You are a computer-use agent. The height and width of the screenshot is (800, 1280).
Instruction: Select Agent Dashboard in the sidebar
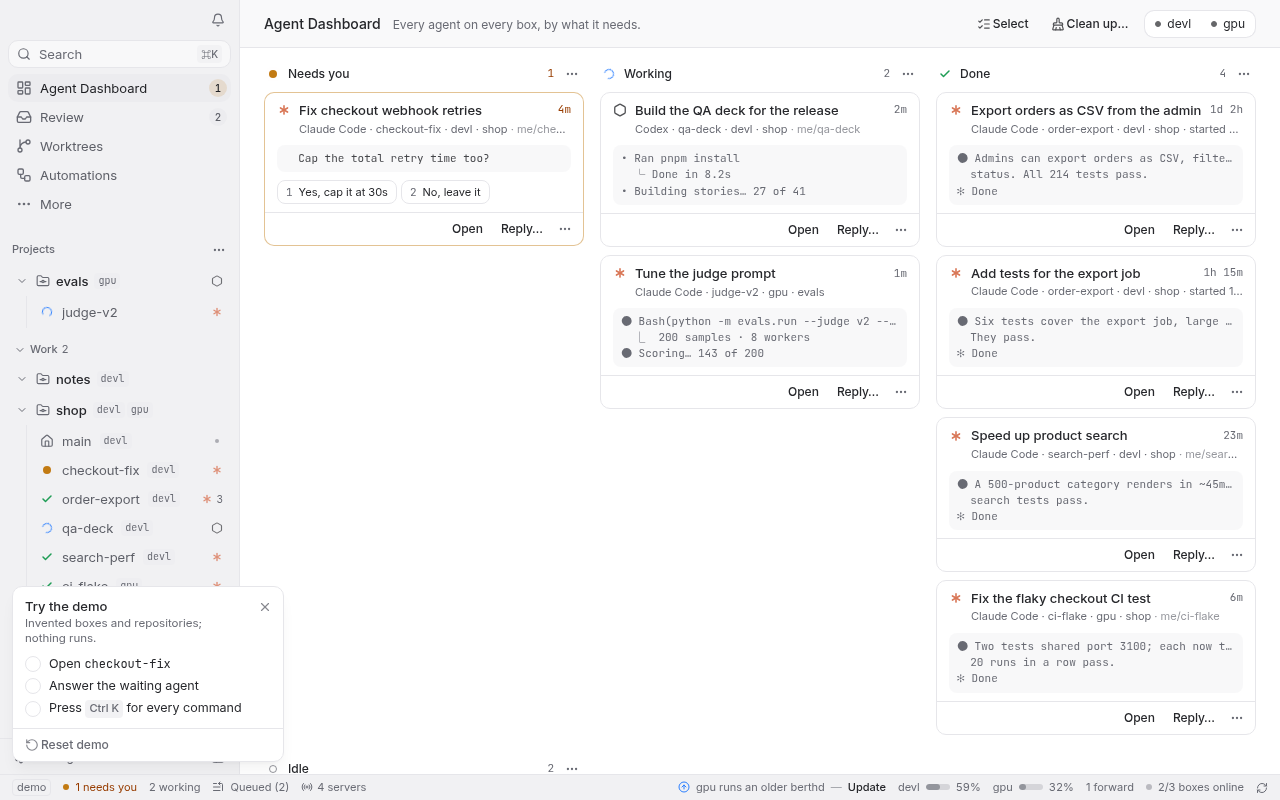point(120,88)
